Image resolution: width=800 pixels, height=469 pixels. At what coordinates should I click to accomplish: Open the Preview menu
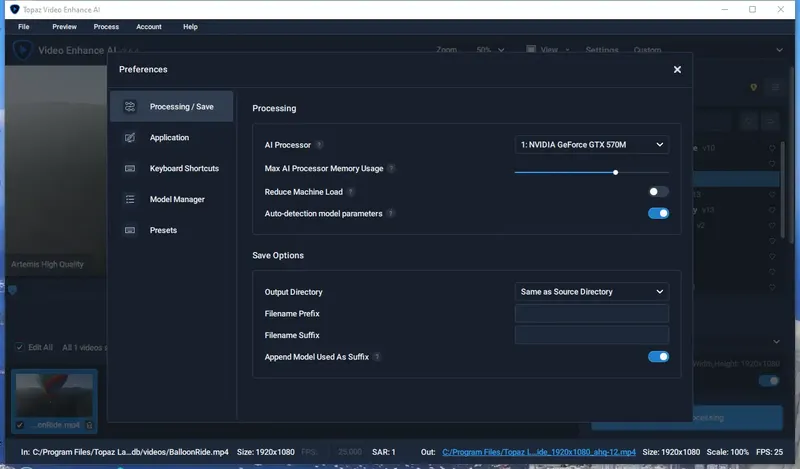(x=64, y=27)
